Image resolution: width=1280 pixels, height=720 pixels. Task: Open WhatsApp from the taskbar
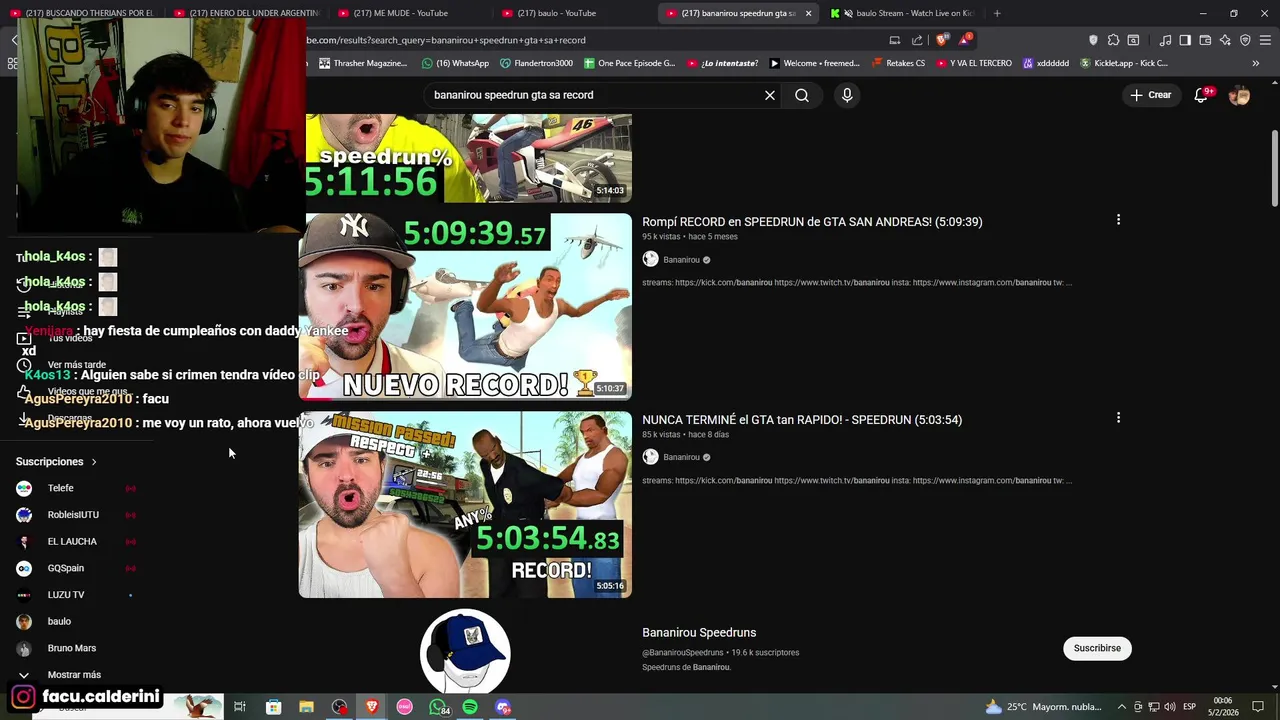coord(439,707)
